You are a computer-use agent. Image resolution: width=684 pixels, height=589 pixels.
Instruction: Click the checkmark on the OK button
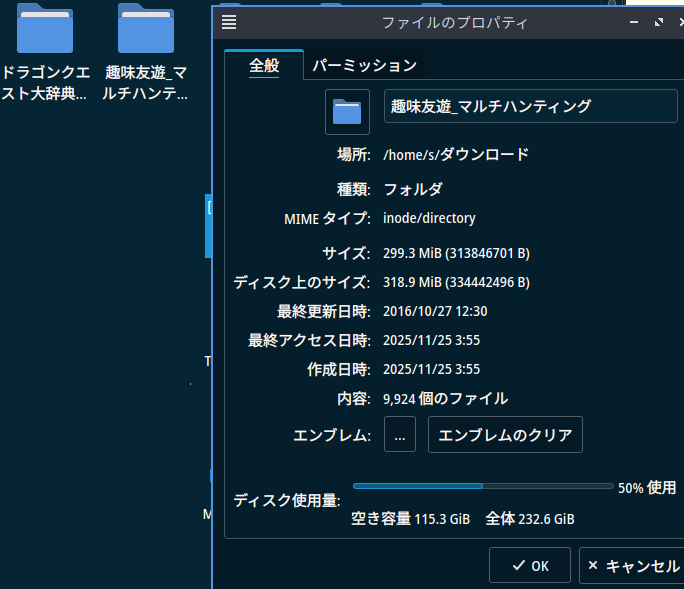click(518, 565)
